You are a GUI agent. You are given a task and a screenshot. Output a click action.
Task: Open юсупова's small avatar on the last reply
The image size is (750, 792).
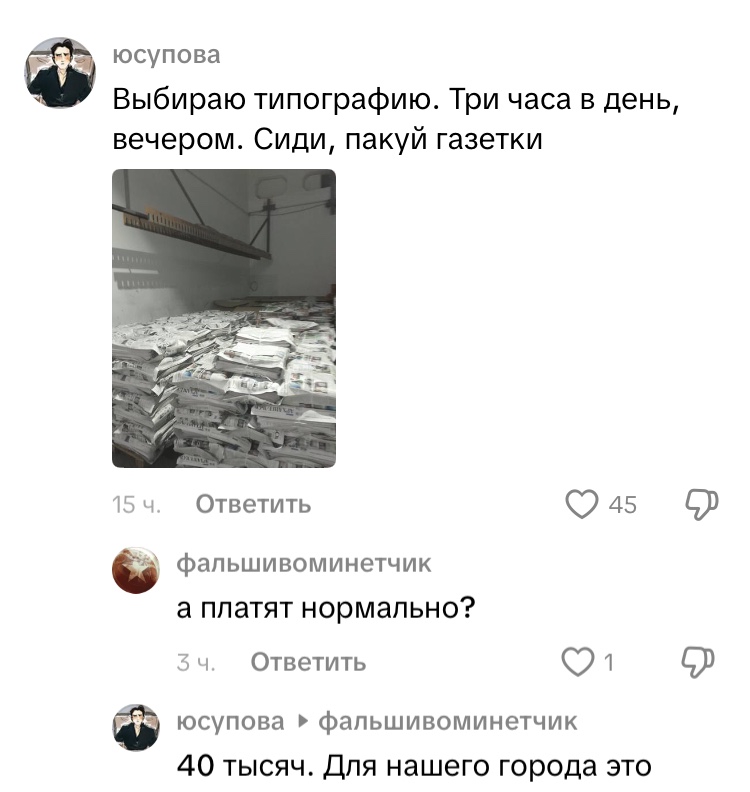tap(136, 728)
